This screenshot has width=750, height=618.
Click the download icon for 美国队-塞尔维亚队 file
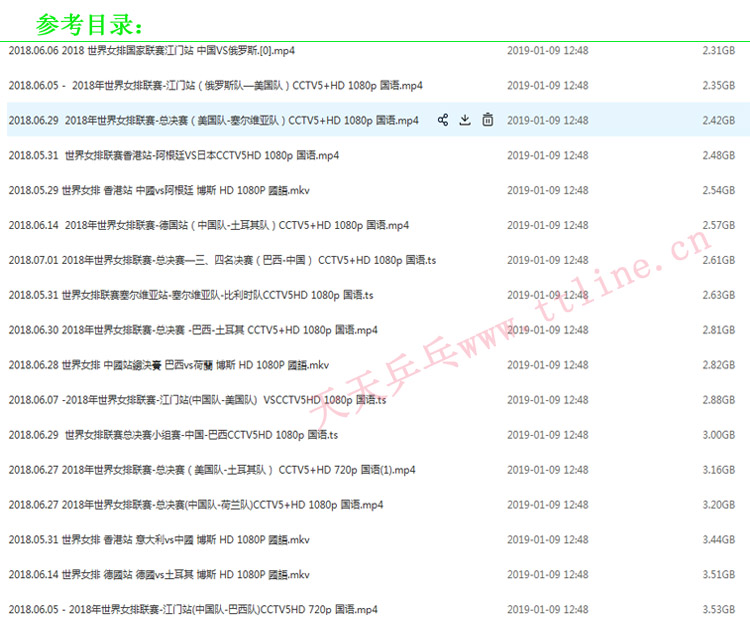[465, 120]
